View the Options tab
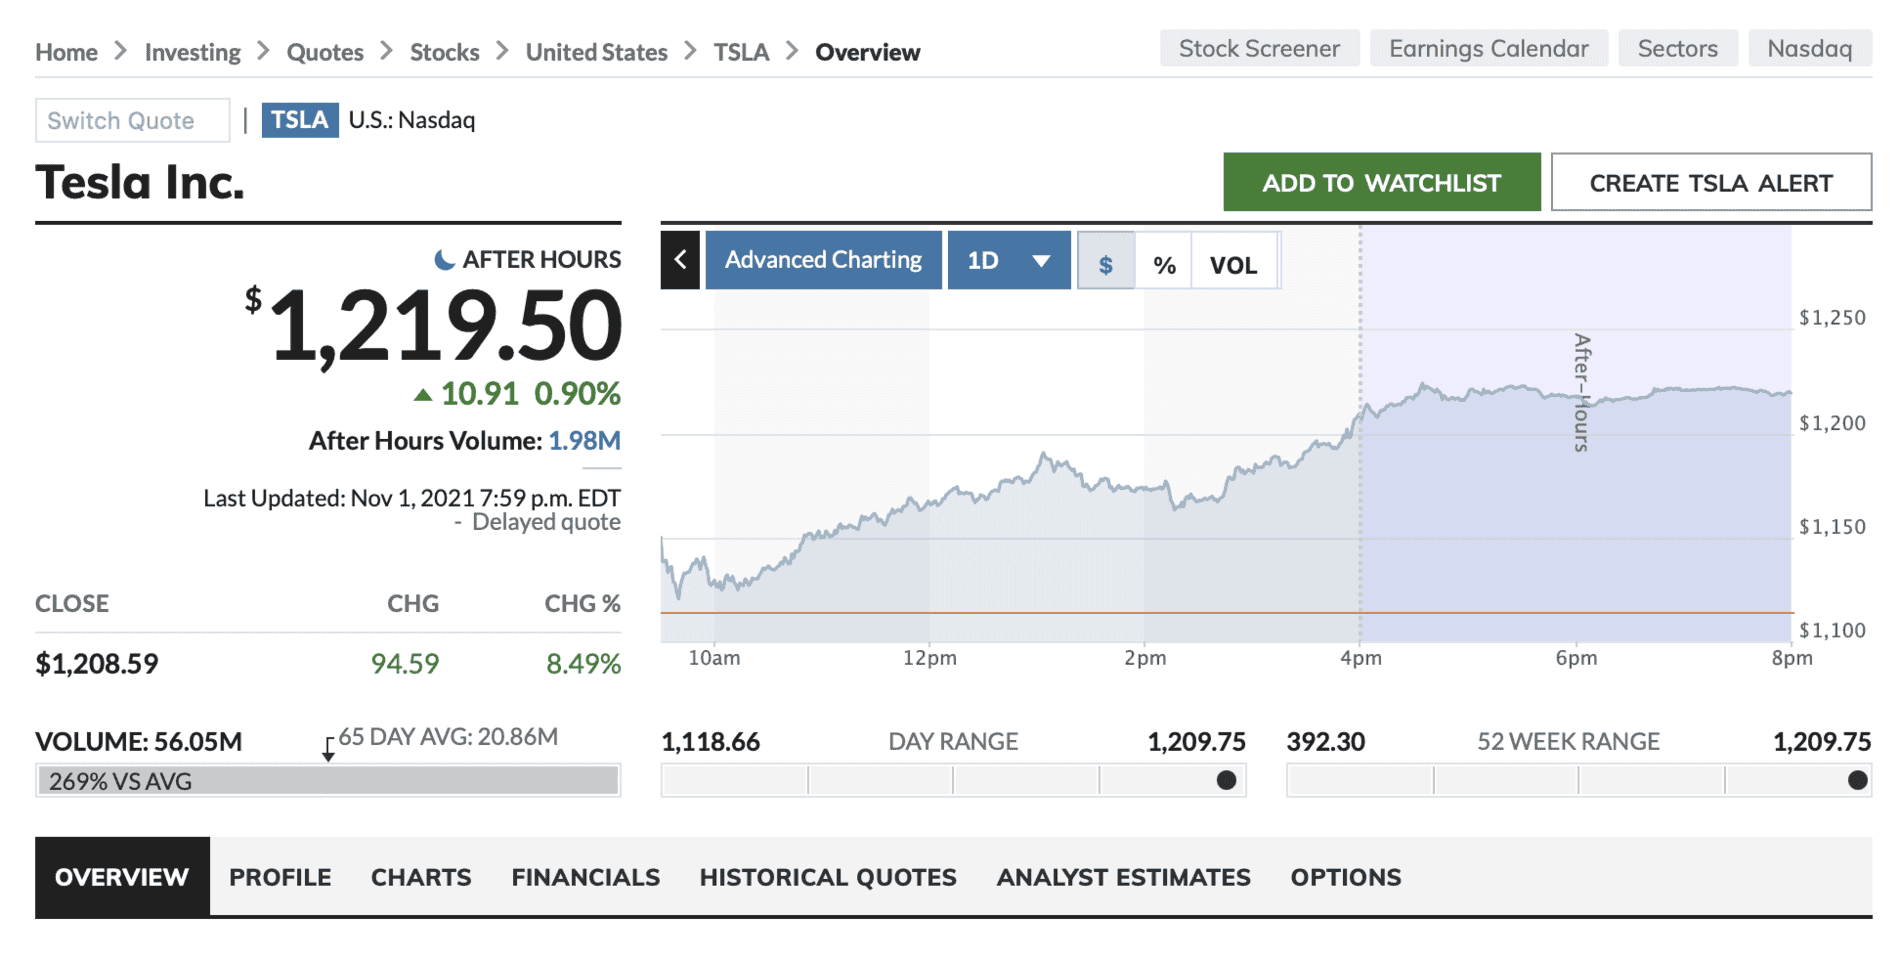 [x=1345, y=877]
